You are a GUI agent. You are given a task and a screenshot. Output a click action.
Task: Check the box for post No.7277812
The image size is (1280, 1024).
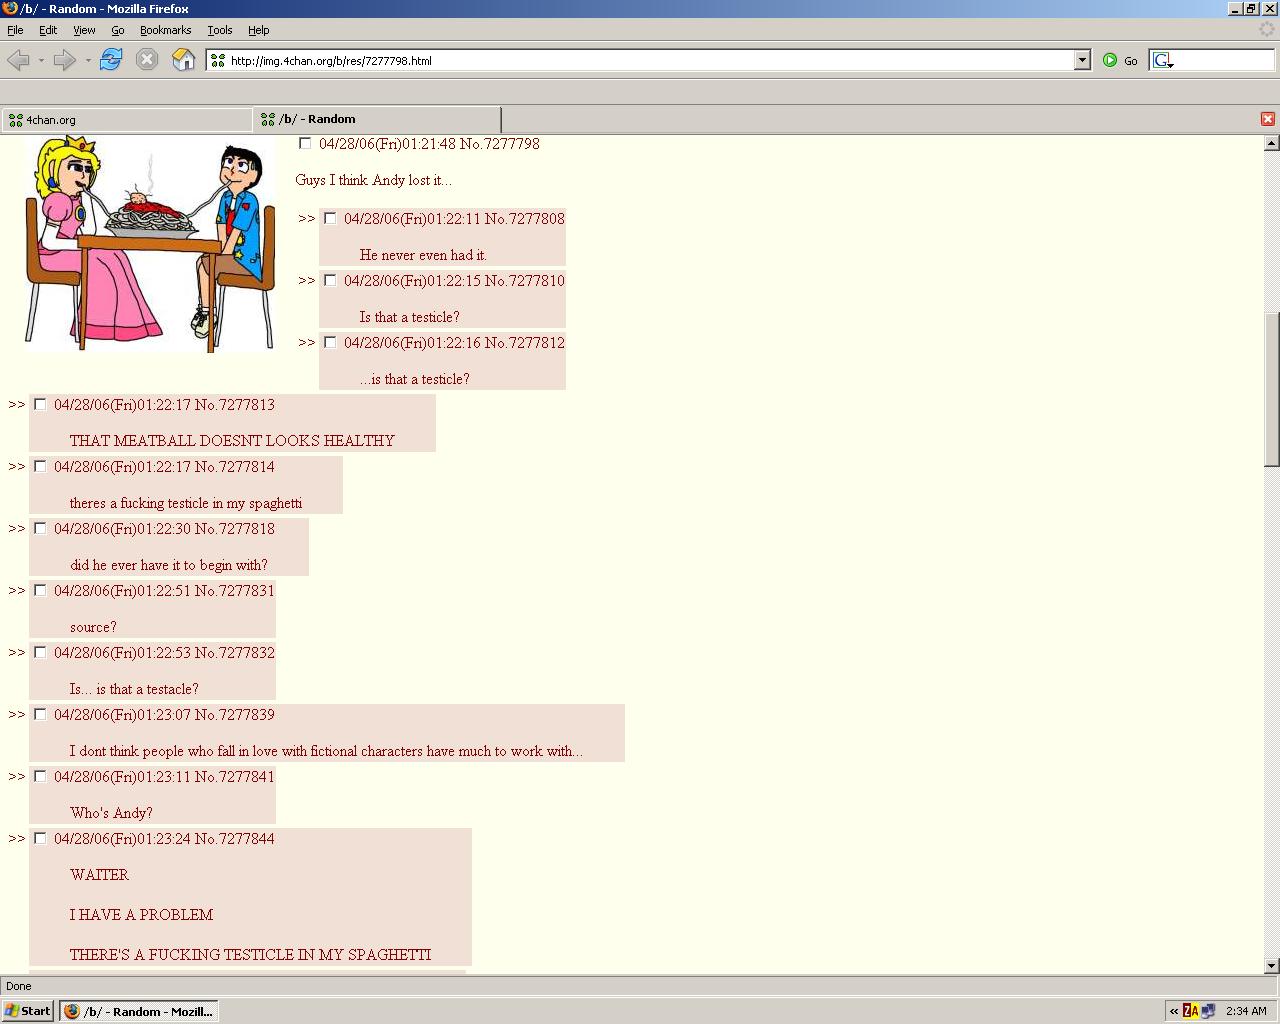click(330, 342)
